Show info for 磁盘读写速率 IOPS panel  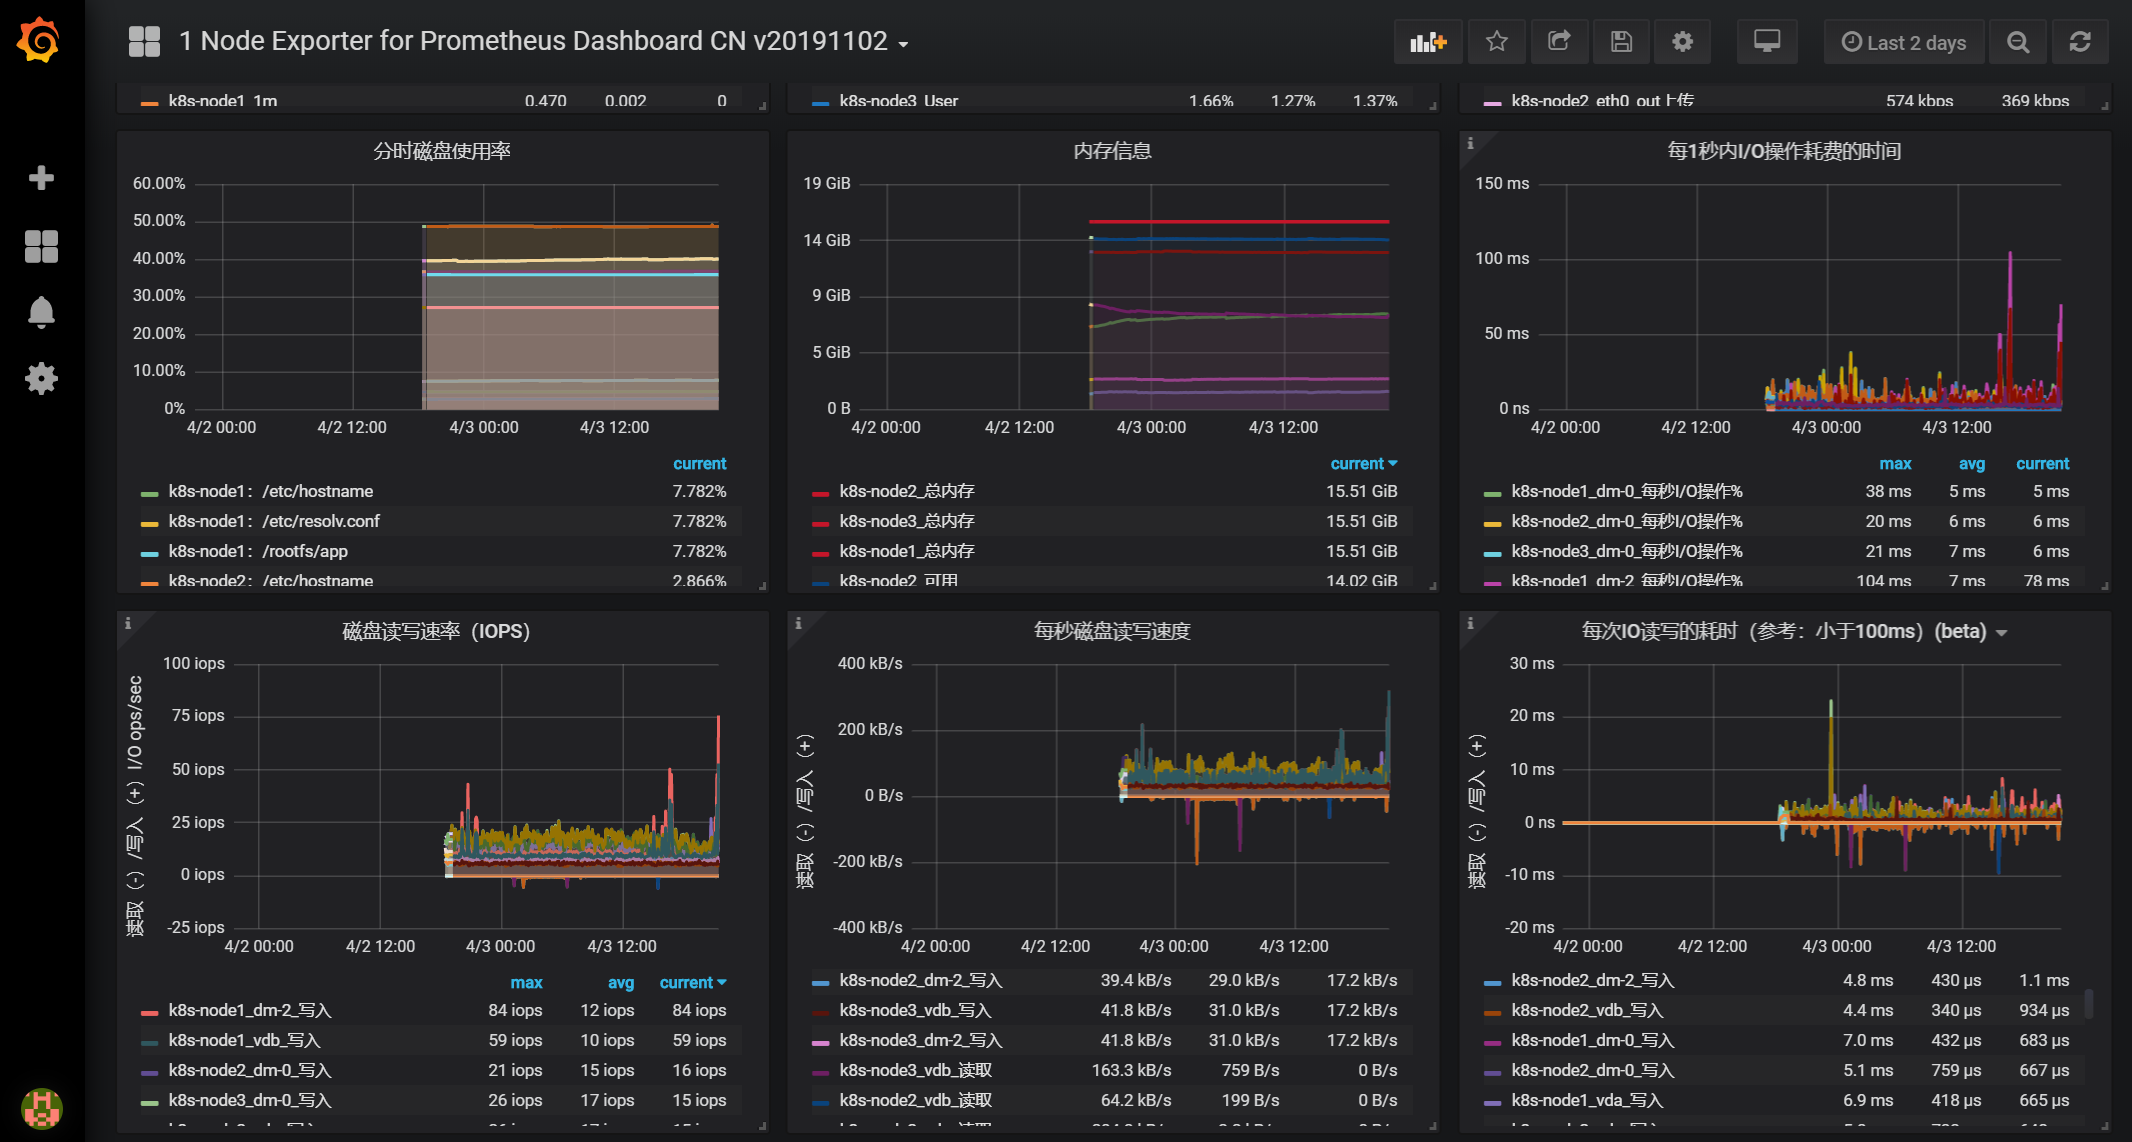127,623
